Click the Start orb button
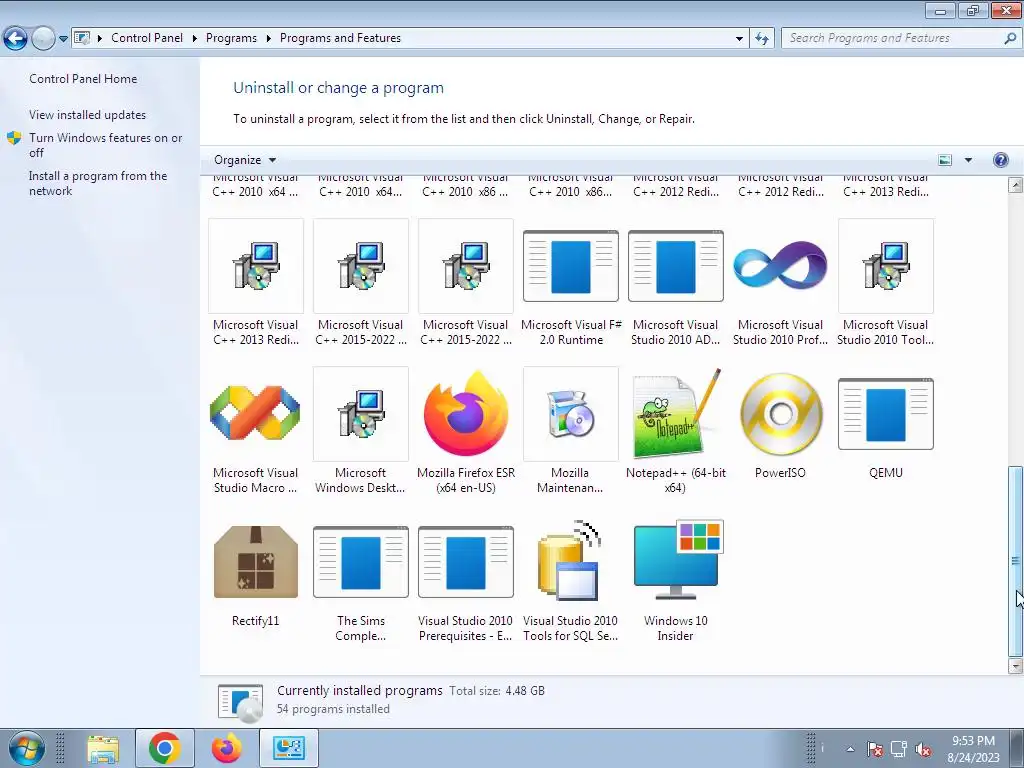Image resolution: width=1024 pixels, height=768 pixels. point(26,748)
